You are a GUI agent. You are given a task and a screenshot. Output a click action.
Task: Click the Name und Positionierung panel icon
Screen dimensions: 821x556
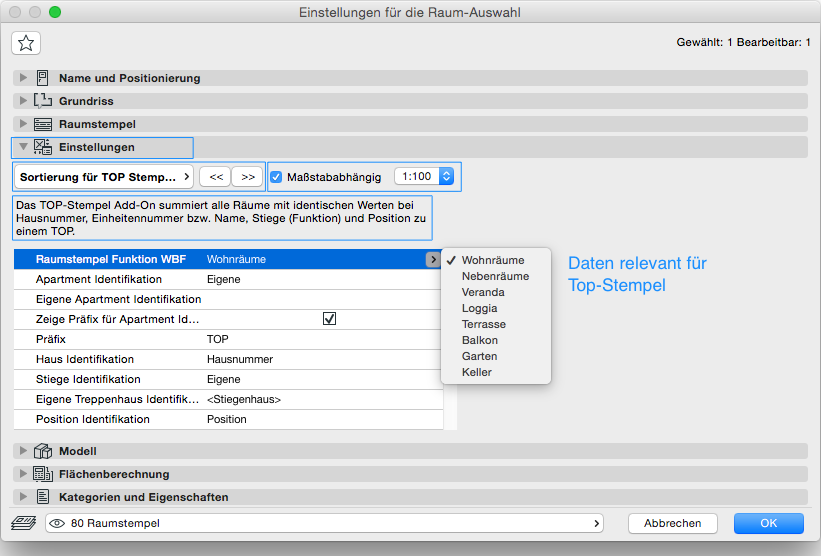42,78
